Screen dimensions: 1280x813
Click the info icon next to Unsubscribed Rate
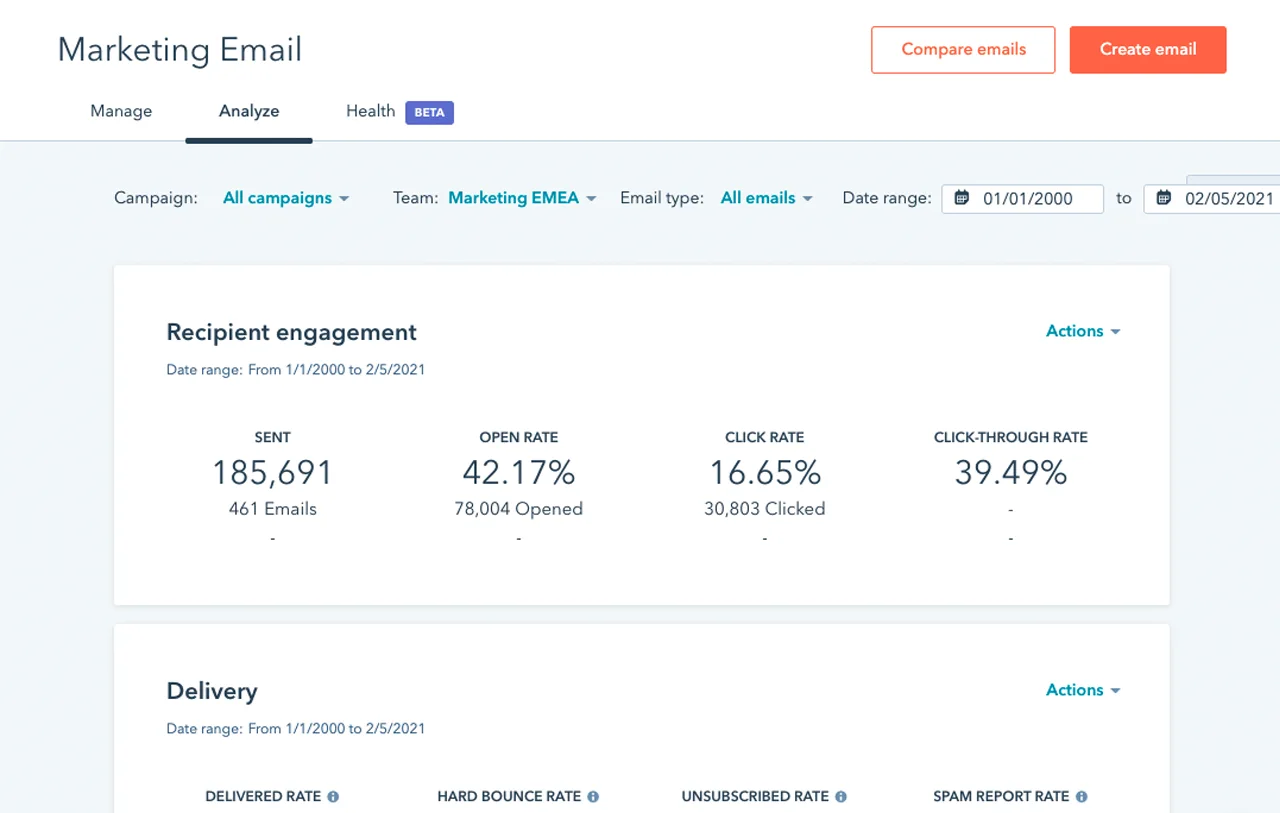point(841,796)
